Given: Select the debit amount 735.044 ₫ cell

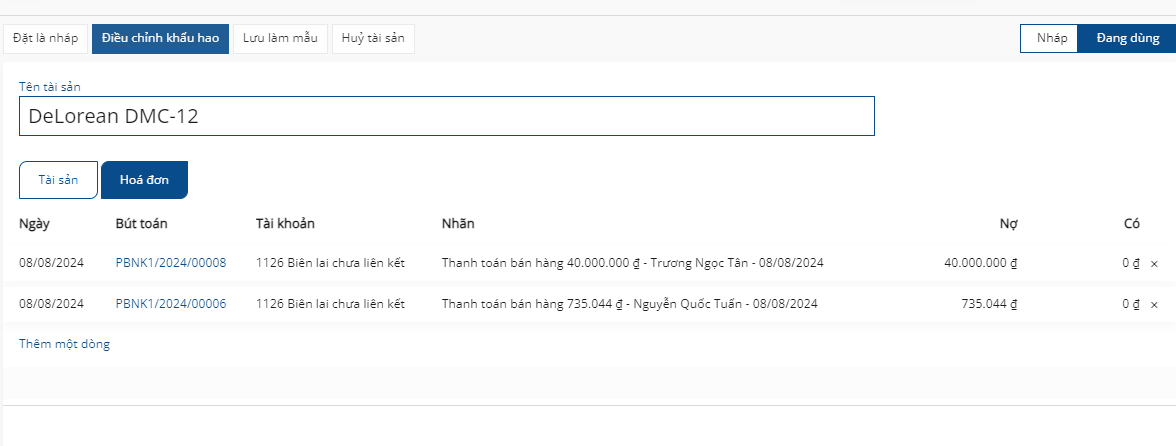Looking at the screenshot, I should [x=989, y=304].
